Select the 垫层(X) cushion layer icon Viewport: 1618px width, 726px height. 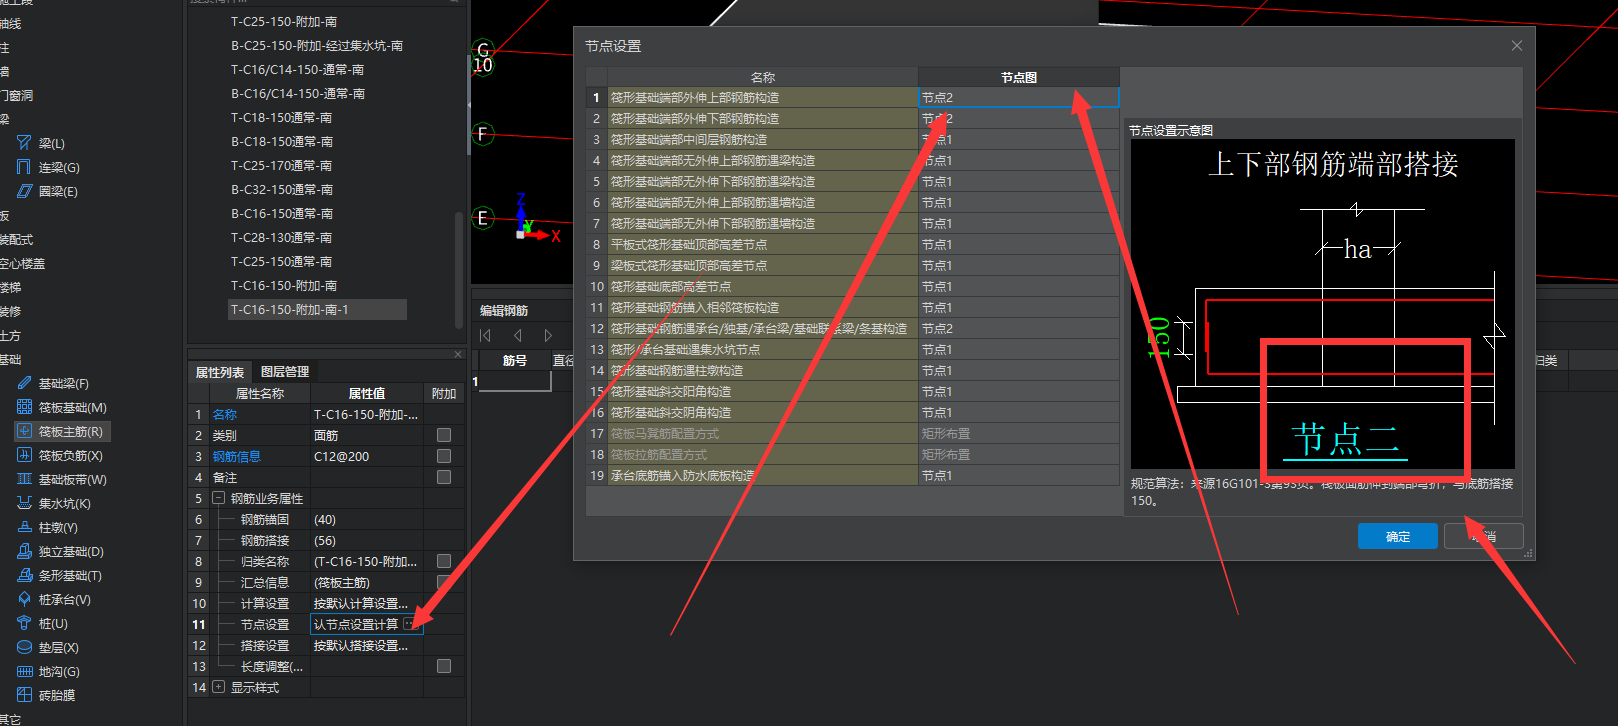pos(24,647)
